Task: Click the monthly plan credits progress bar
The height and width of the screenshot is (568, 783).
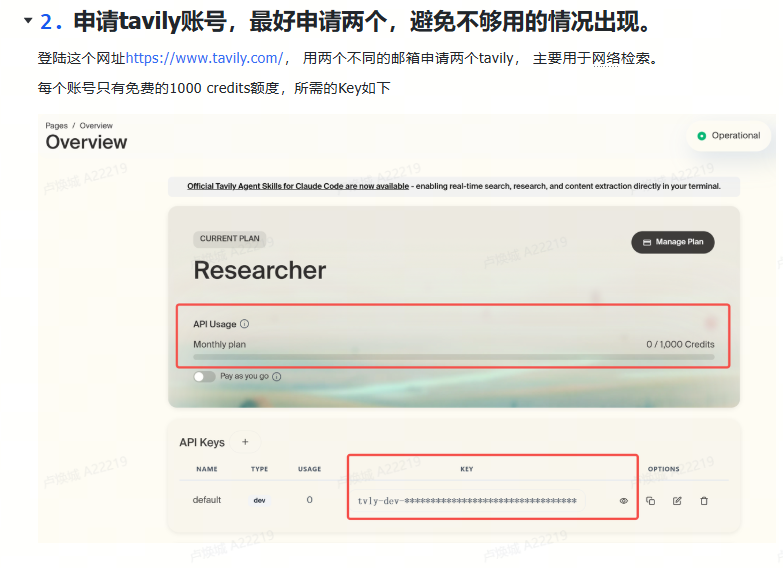Action: 454,357
